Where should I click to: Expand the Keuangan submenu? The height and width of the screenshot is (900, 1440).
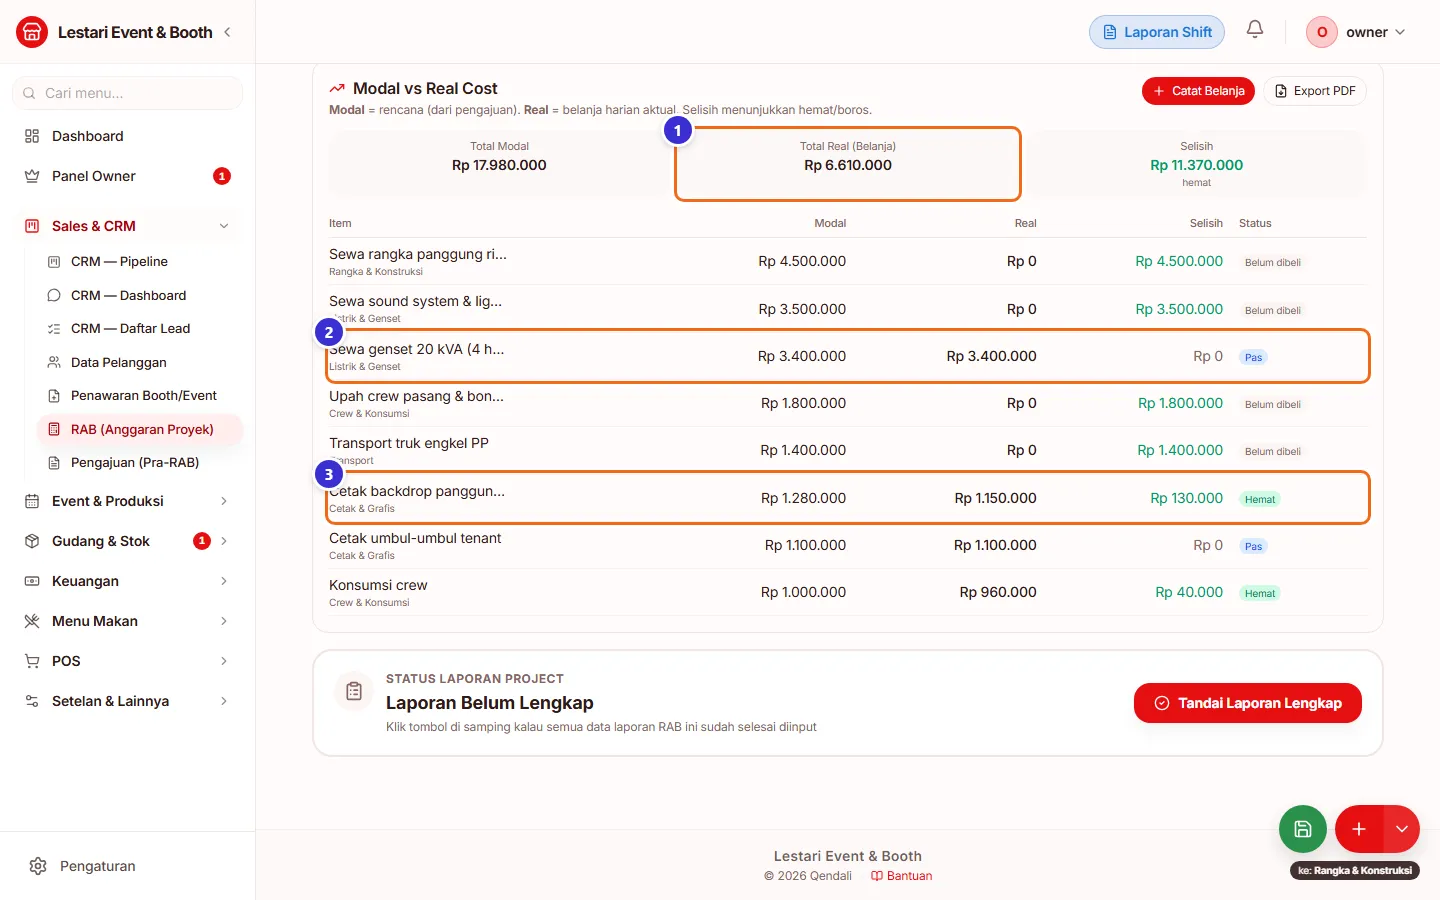[224, 581]
